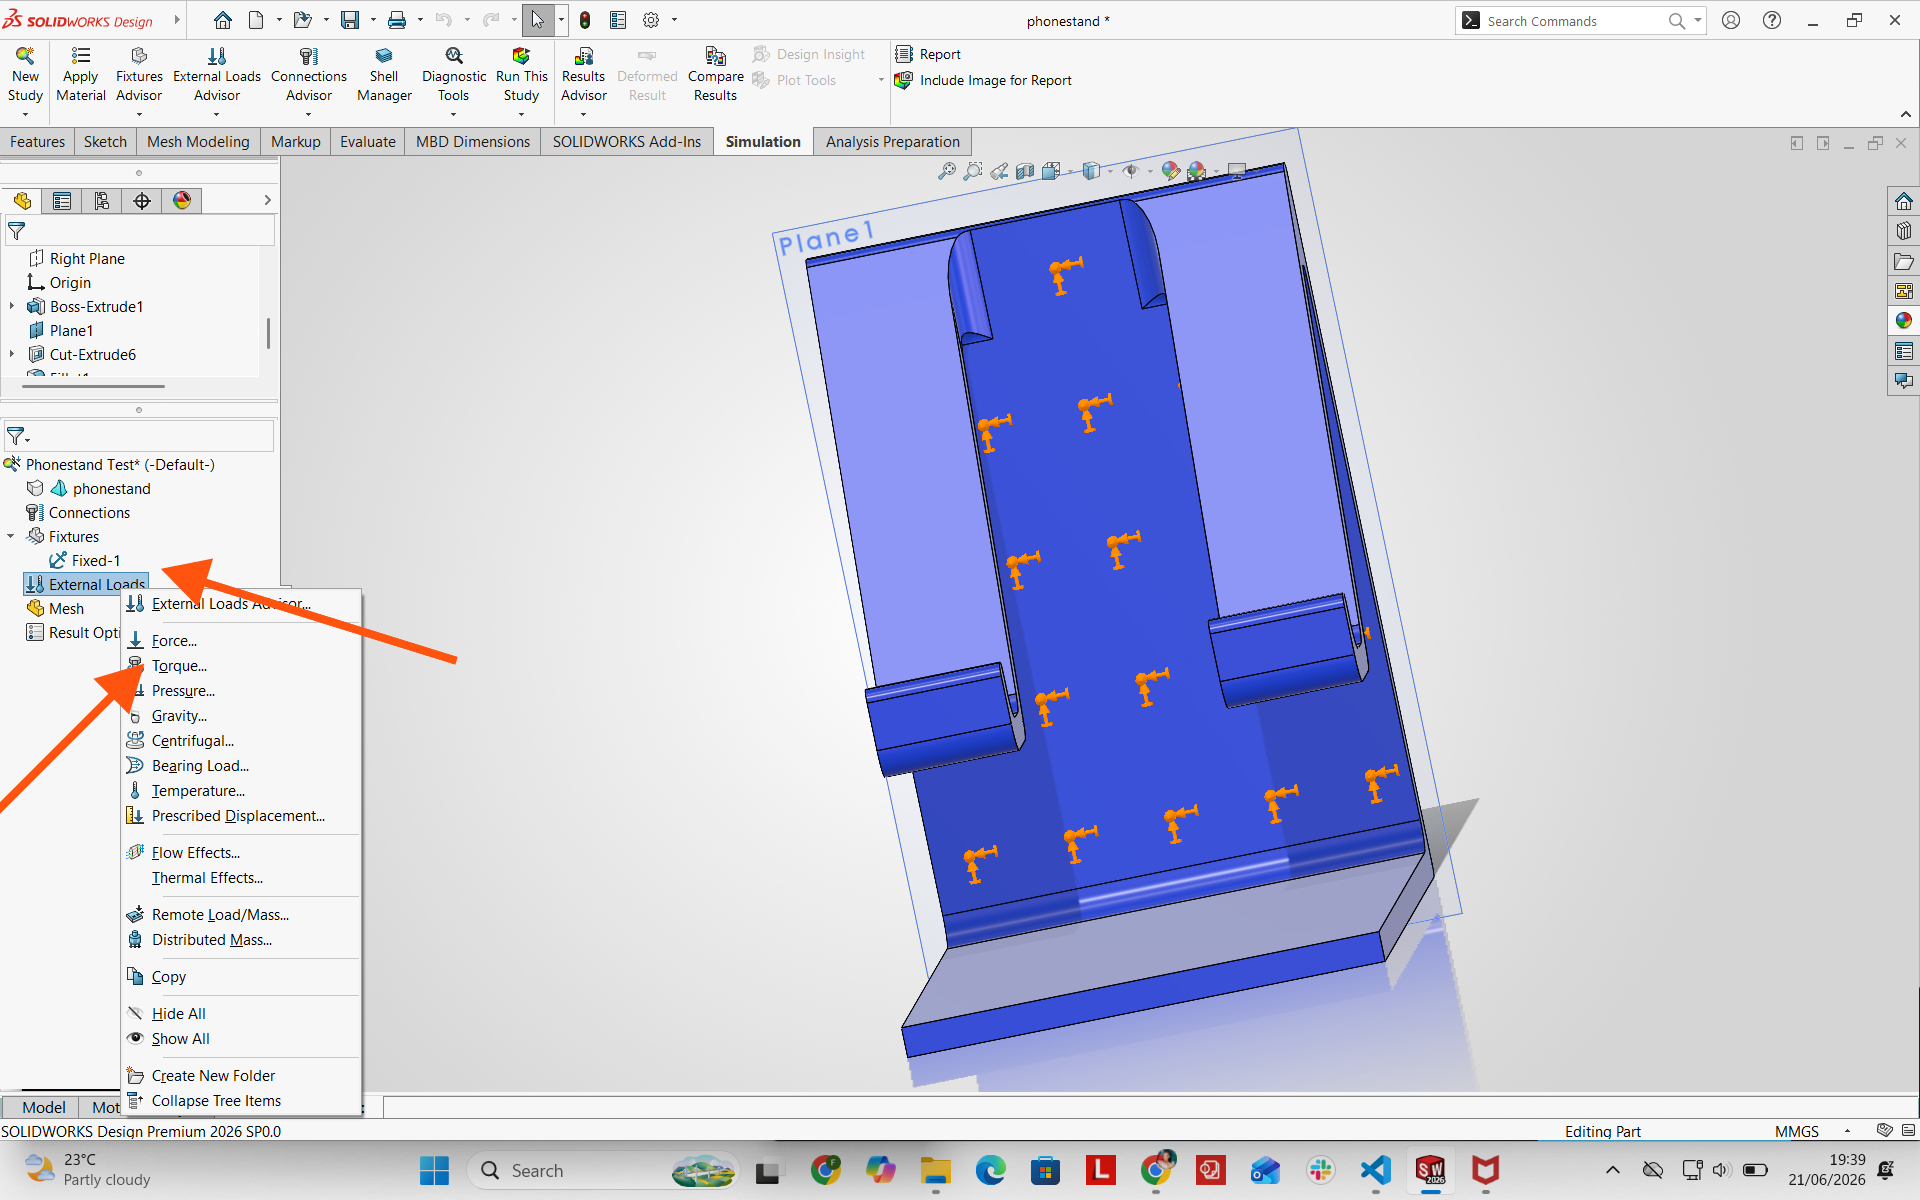Open the Appearances tab in the task pane
The width and height of the screenshot is (1920, 1200).
coord(1903,320)
